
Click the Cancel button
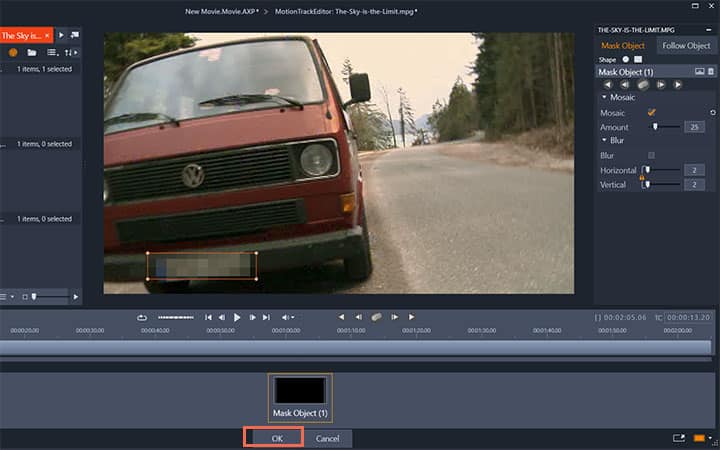327,438
